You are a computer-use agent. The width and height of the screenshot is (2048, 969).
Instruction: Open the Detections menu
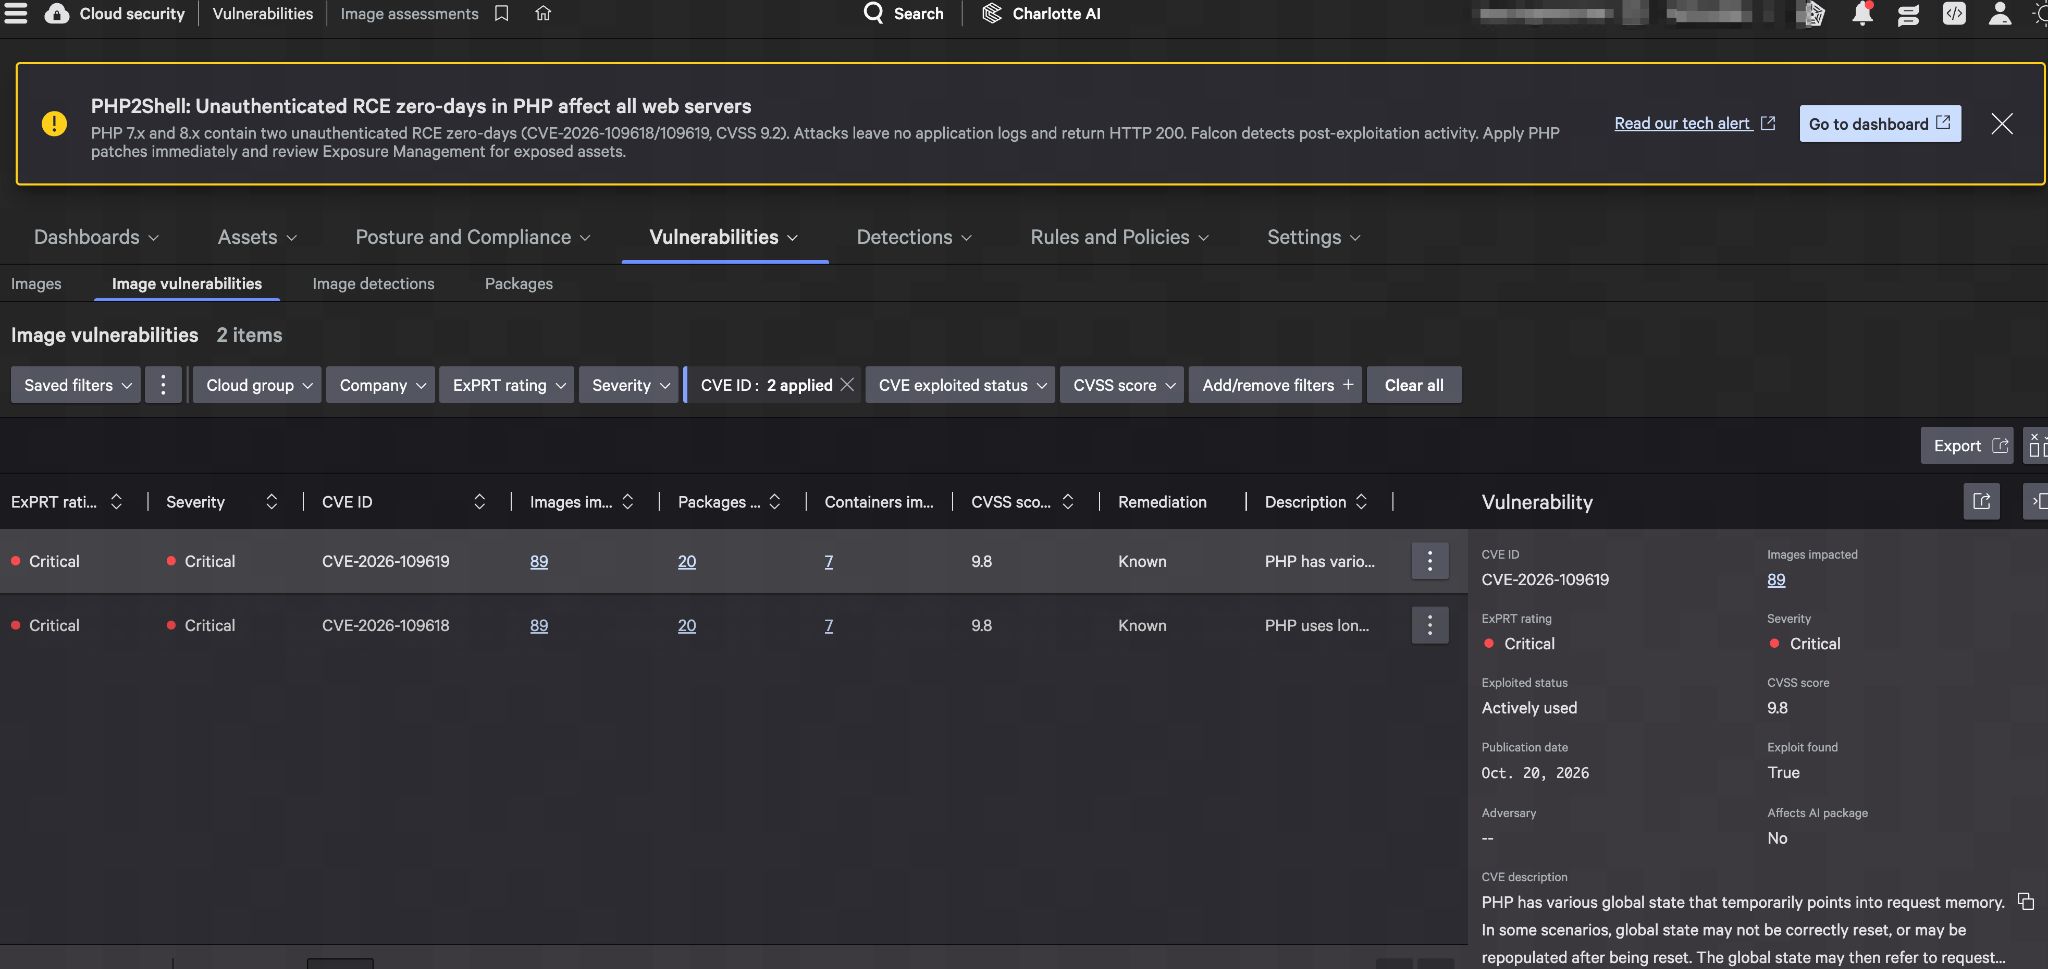pyautogui.click(x=914, y=237)
